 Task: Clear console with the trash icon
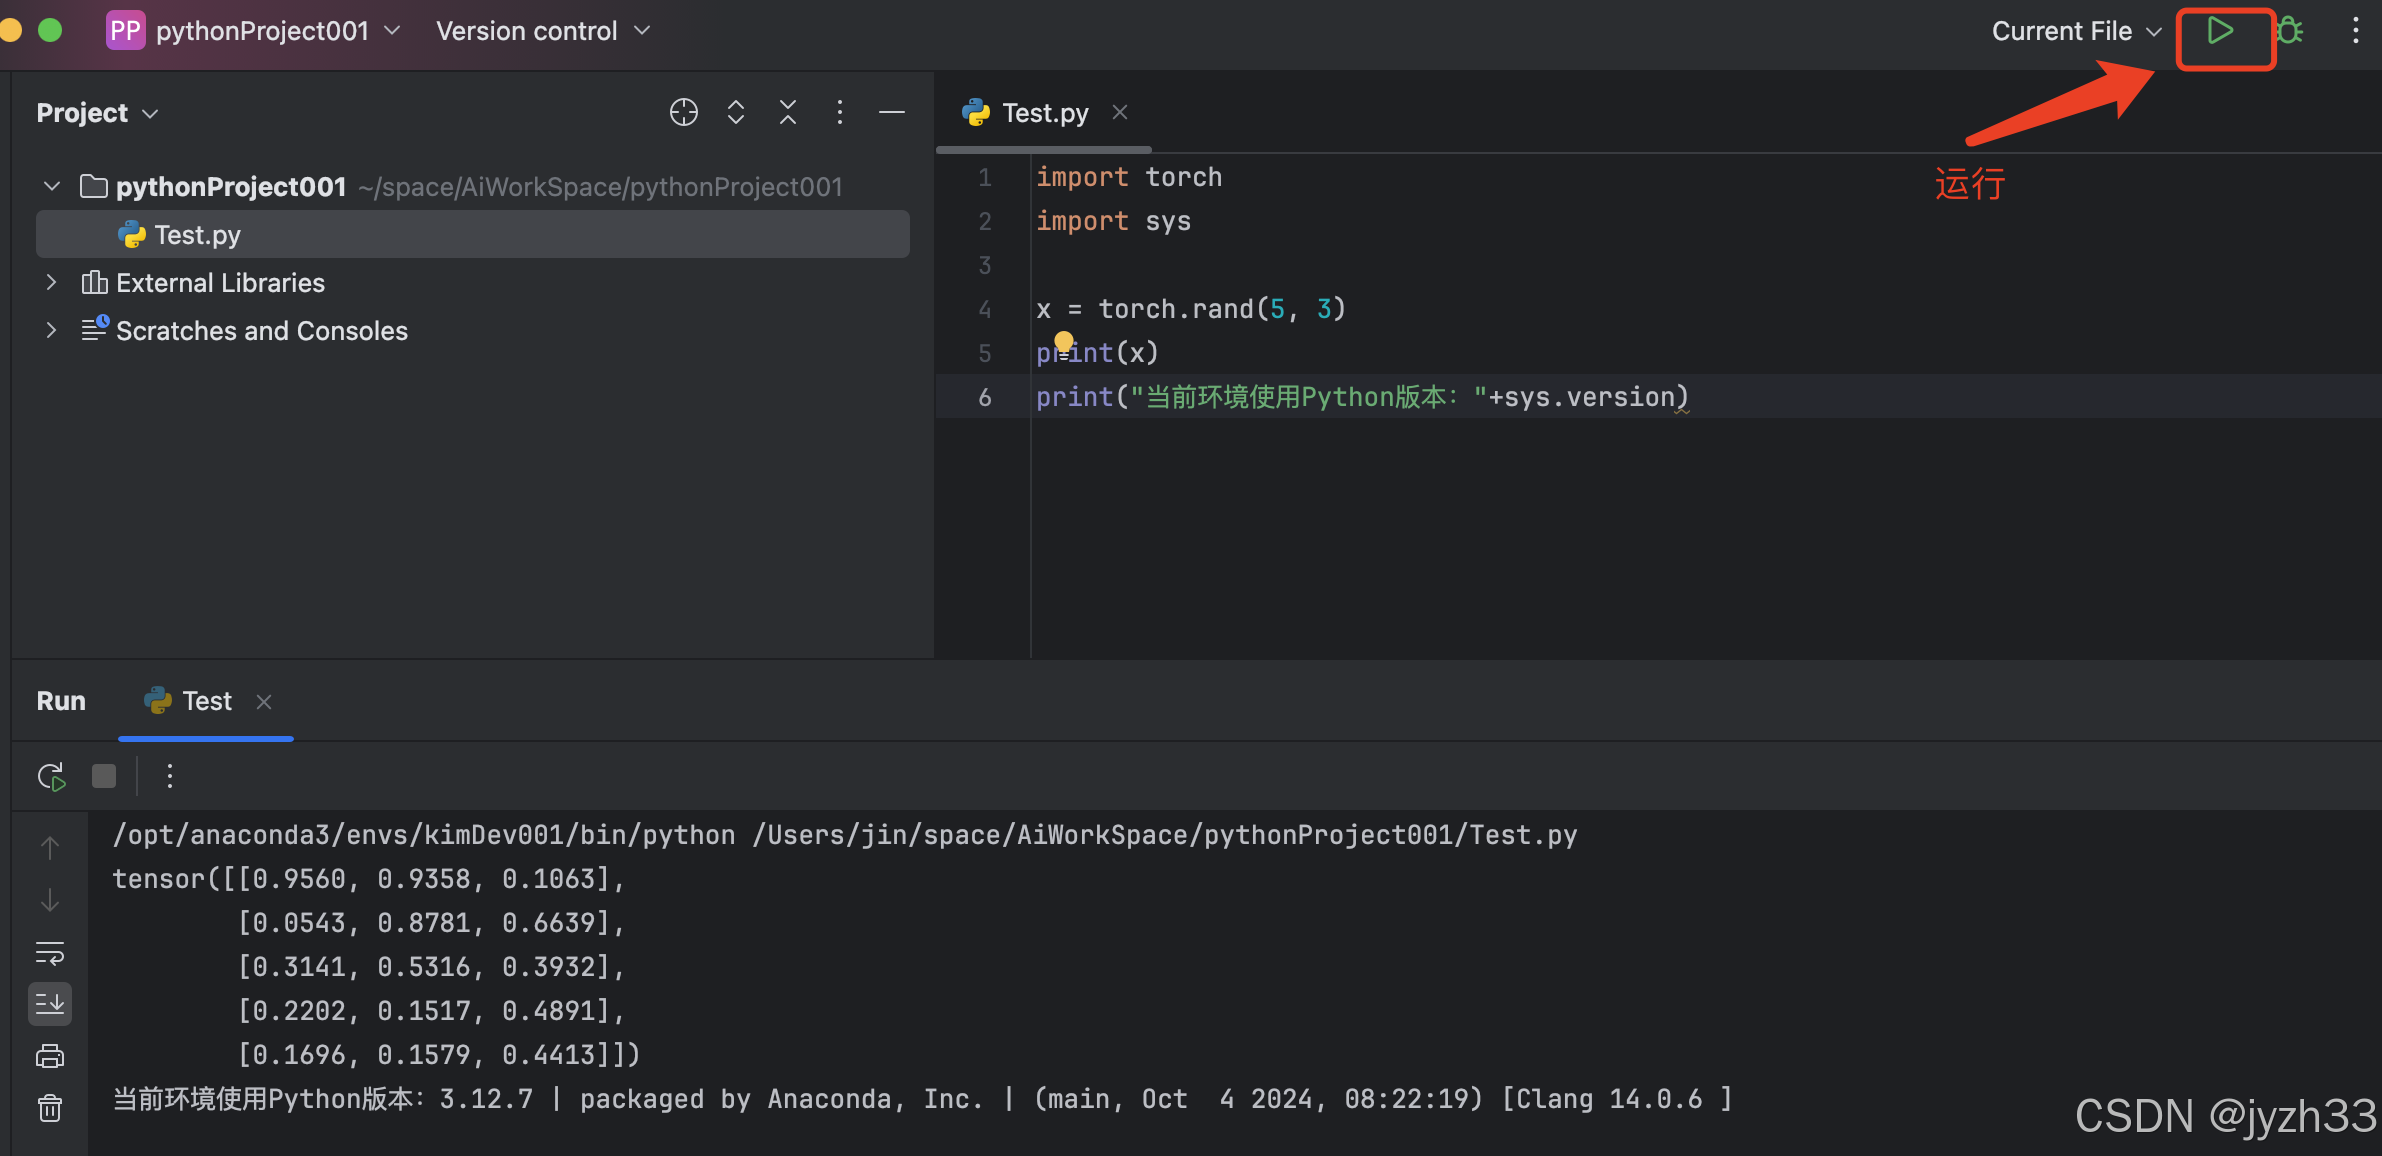tap(50, 1108)
